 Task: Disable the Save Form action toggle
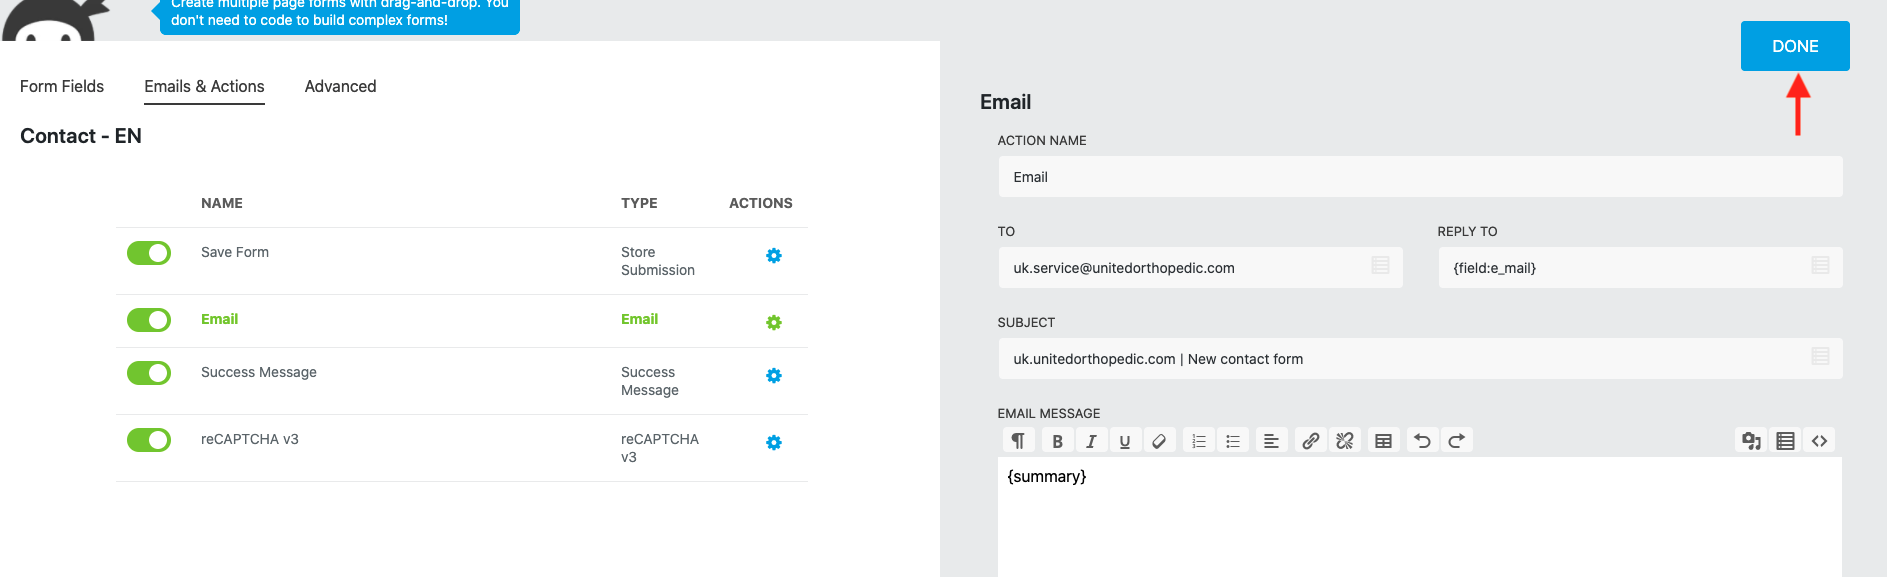coord(149,253)
